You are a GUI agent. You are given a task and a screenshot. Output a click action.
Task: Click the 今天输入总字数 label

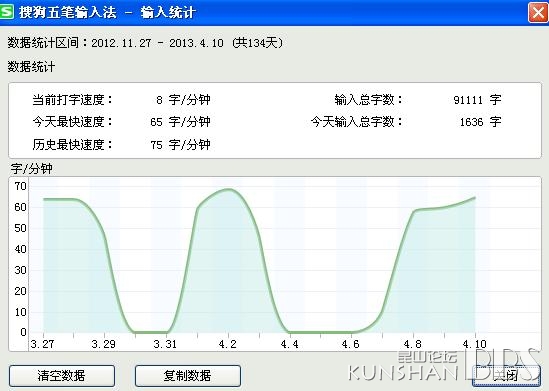pyautogui.click(x=357, y=122)
